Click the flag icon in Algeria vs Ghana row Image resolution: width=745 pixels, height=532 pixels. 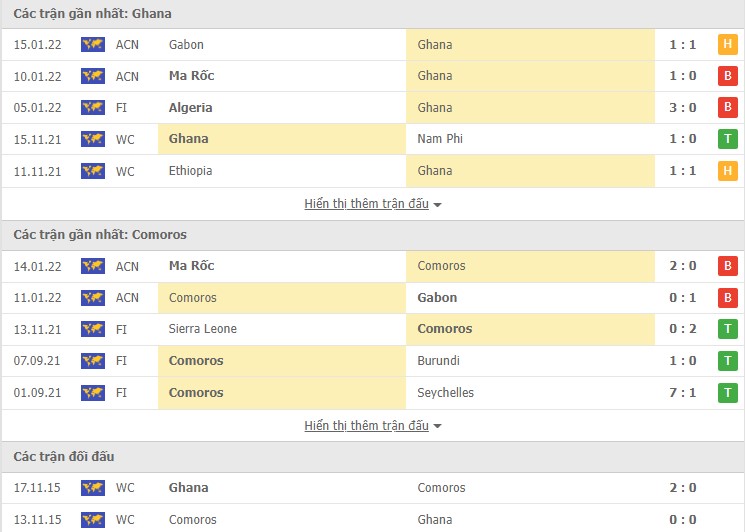(x=93, y=107)
